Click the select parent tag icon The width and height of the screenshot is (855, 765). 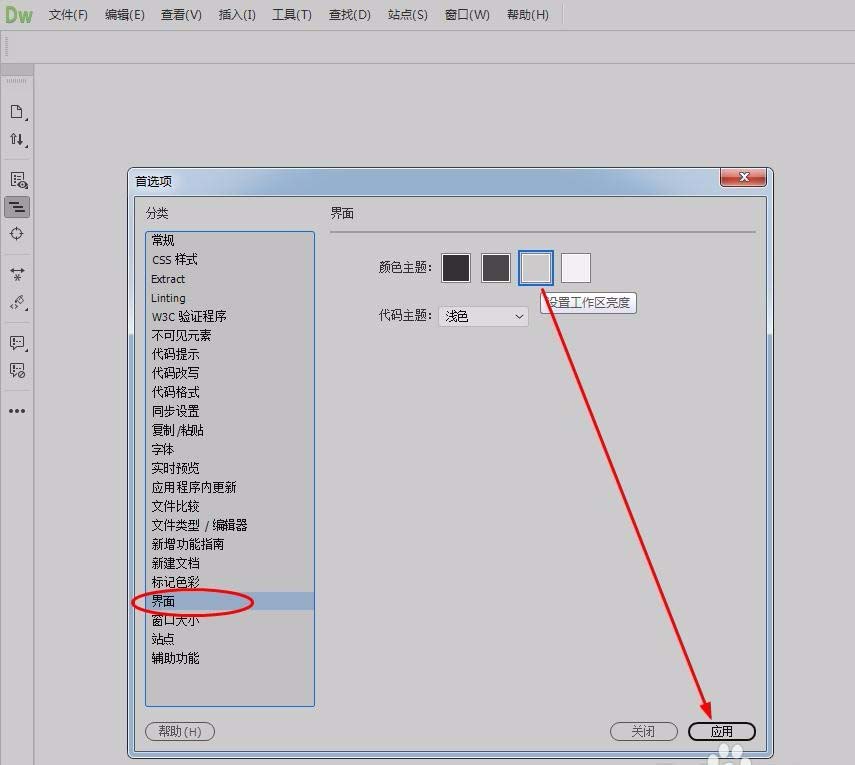(18, 303)
